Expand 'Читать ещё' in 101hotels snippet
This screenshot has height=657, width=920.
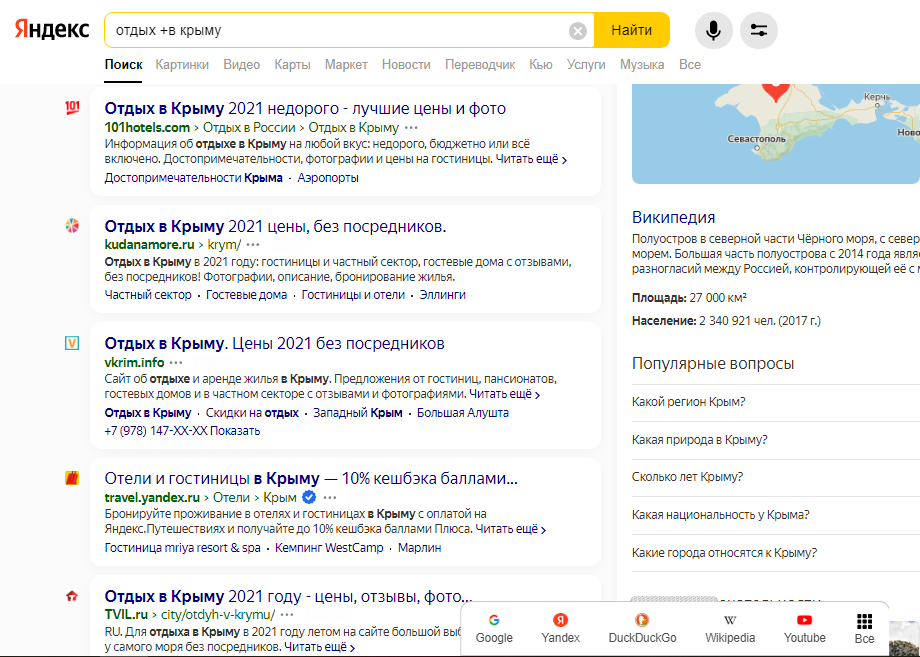coord(531,159)
